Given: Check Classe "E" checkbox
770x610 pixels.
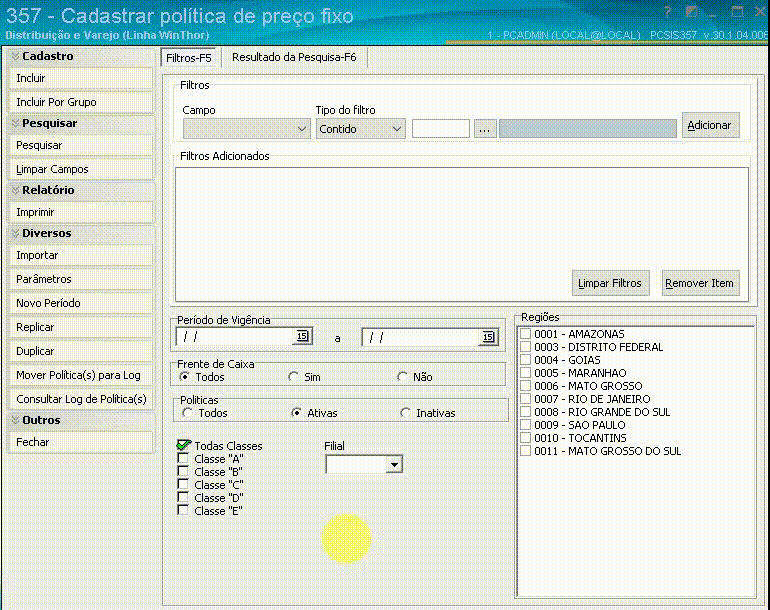Looking at the screenshot, I should pyautogui.click(x=183, y=510).
